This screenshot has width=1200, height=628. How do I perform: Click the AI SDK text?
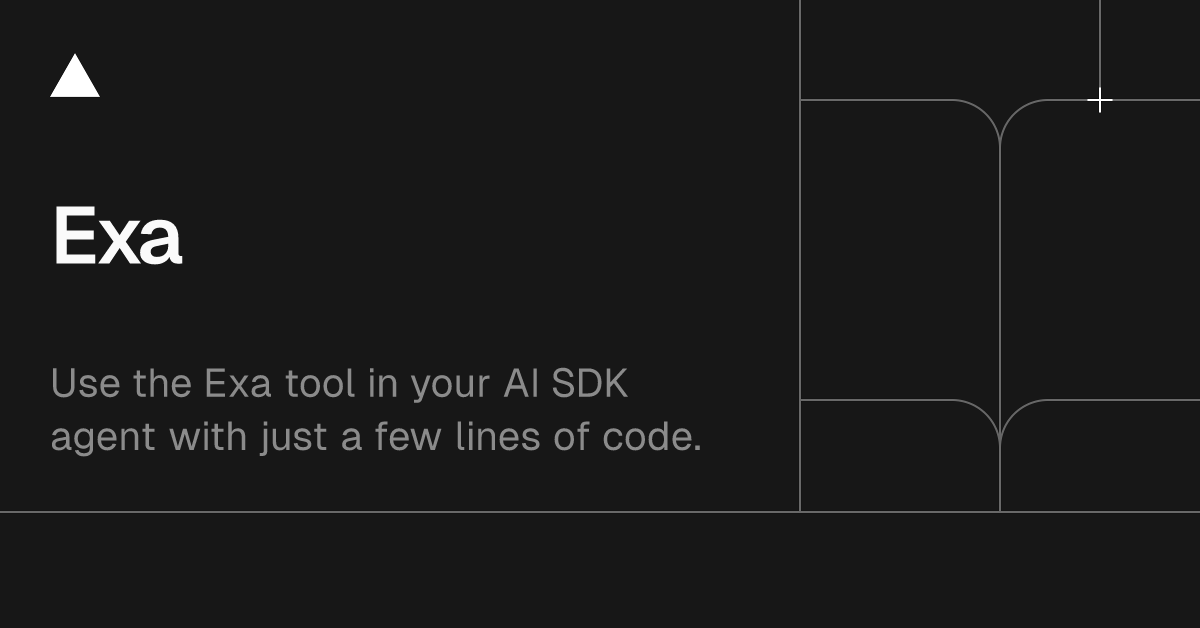pyautogui.click(x=565, y=384)
